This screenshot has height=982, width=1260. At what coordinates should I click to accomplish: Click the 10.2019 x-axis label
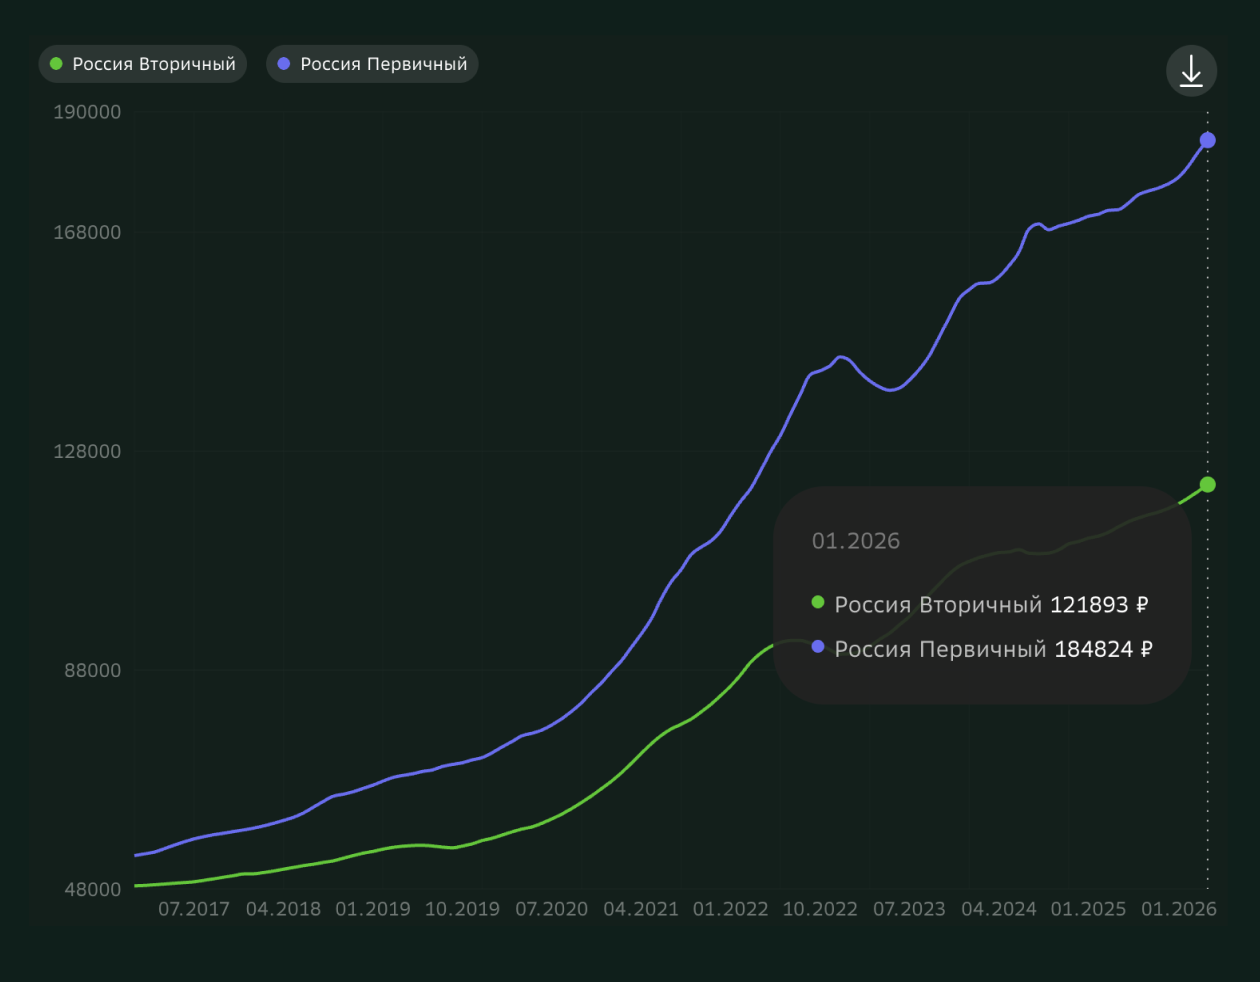pos(462,909)
